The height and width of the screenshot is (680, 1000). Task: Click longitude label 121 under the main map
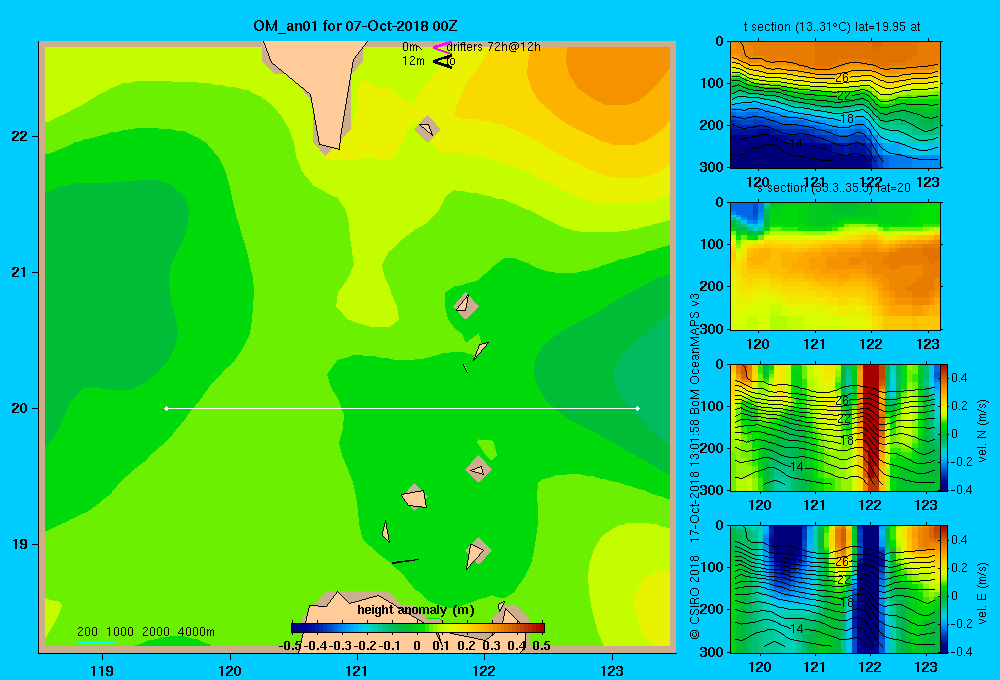[357, 670]
